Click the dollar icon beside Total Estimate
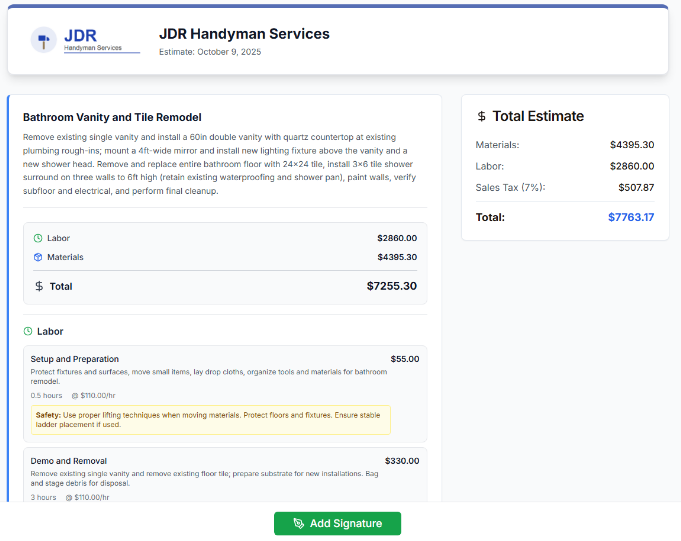This screenshot has height=541, width=681. coord(481,116)
